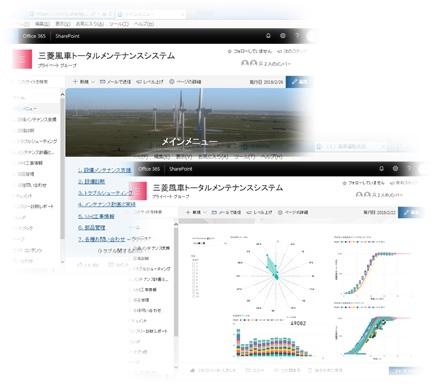Open the filter dropdown left of the radar chart
Screen dimensions: 433x391
tap(209, 243)
